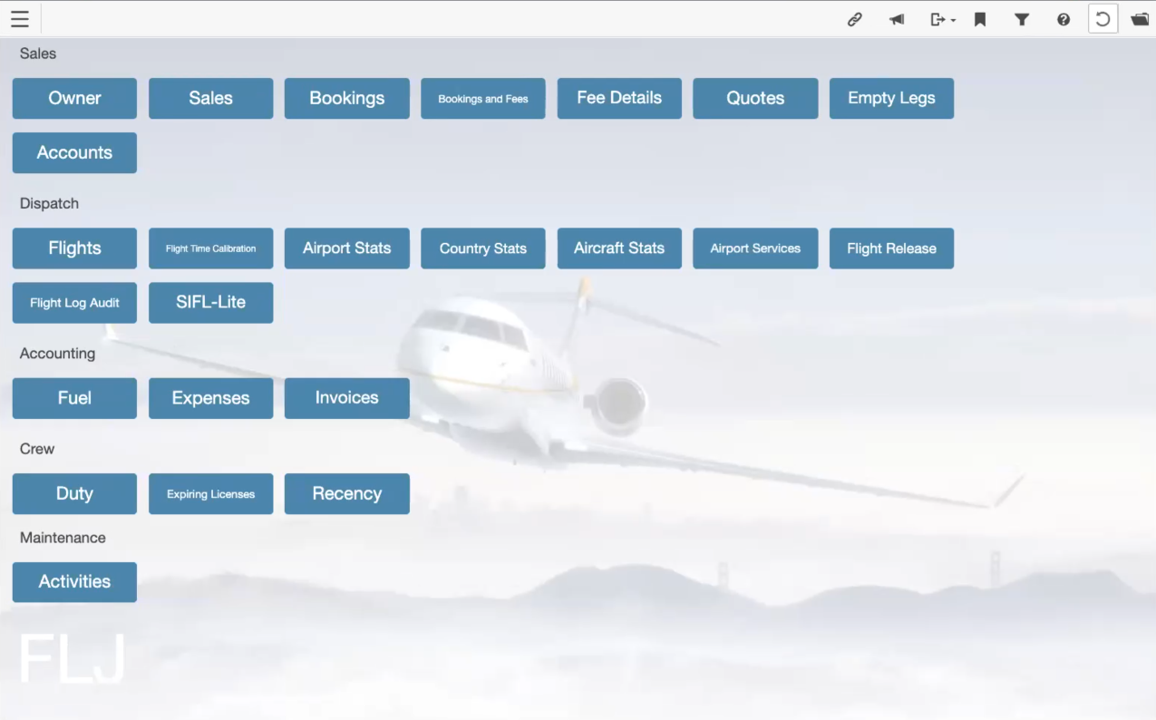Open Aircraft Stats dashboard
Viewport: 1156px width, 720px height.
pos(619,248)
